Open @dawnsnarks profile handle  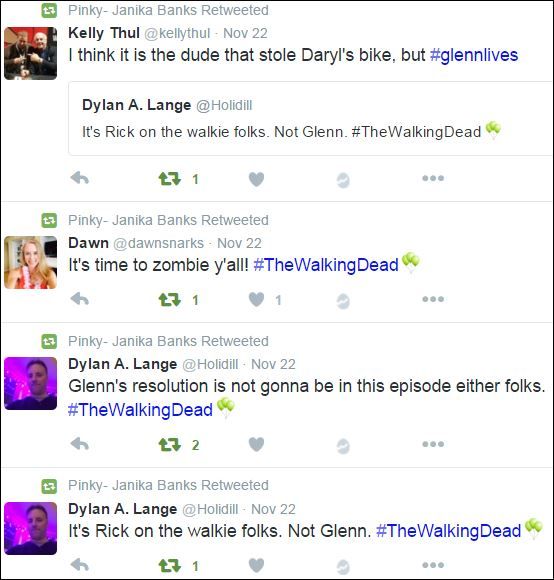[158, 243]
